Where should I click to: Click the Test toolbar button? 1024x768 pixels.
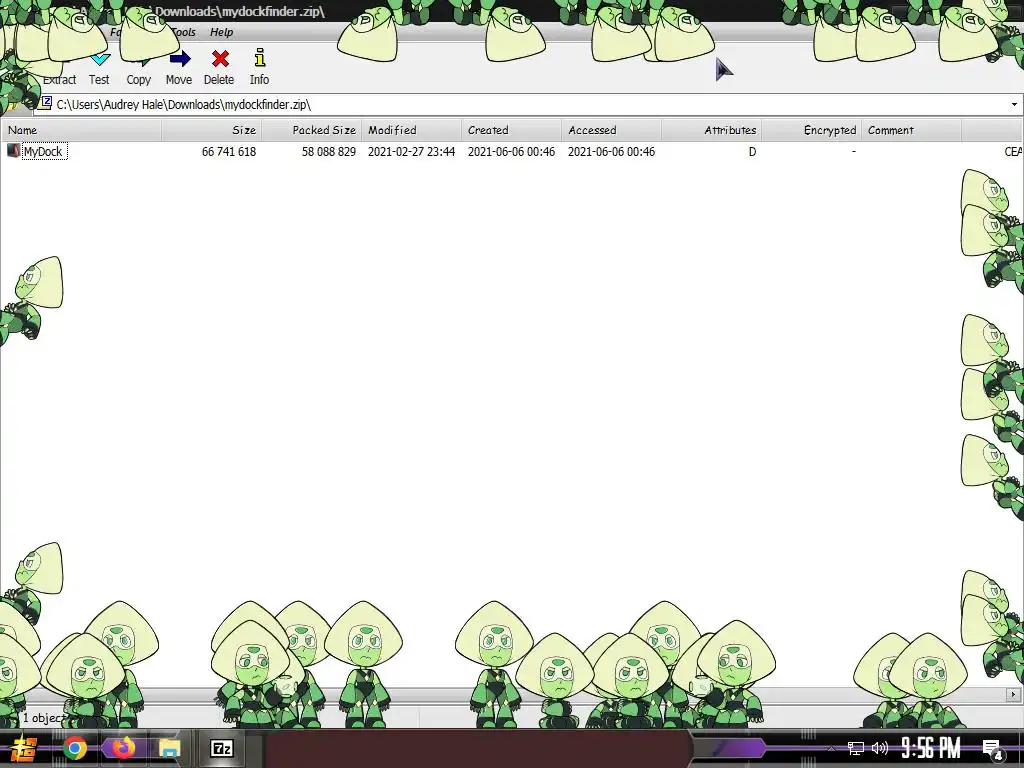pyautogui.click(x=99, y=68)
